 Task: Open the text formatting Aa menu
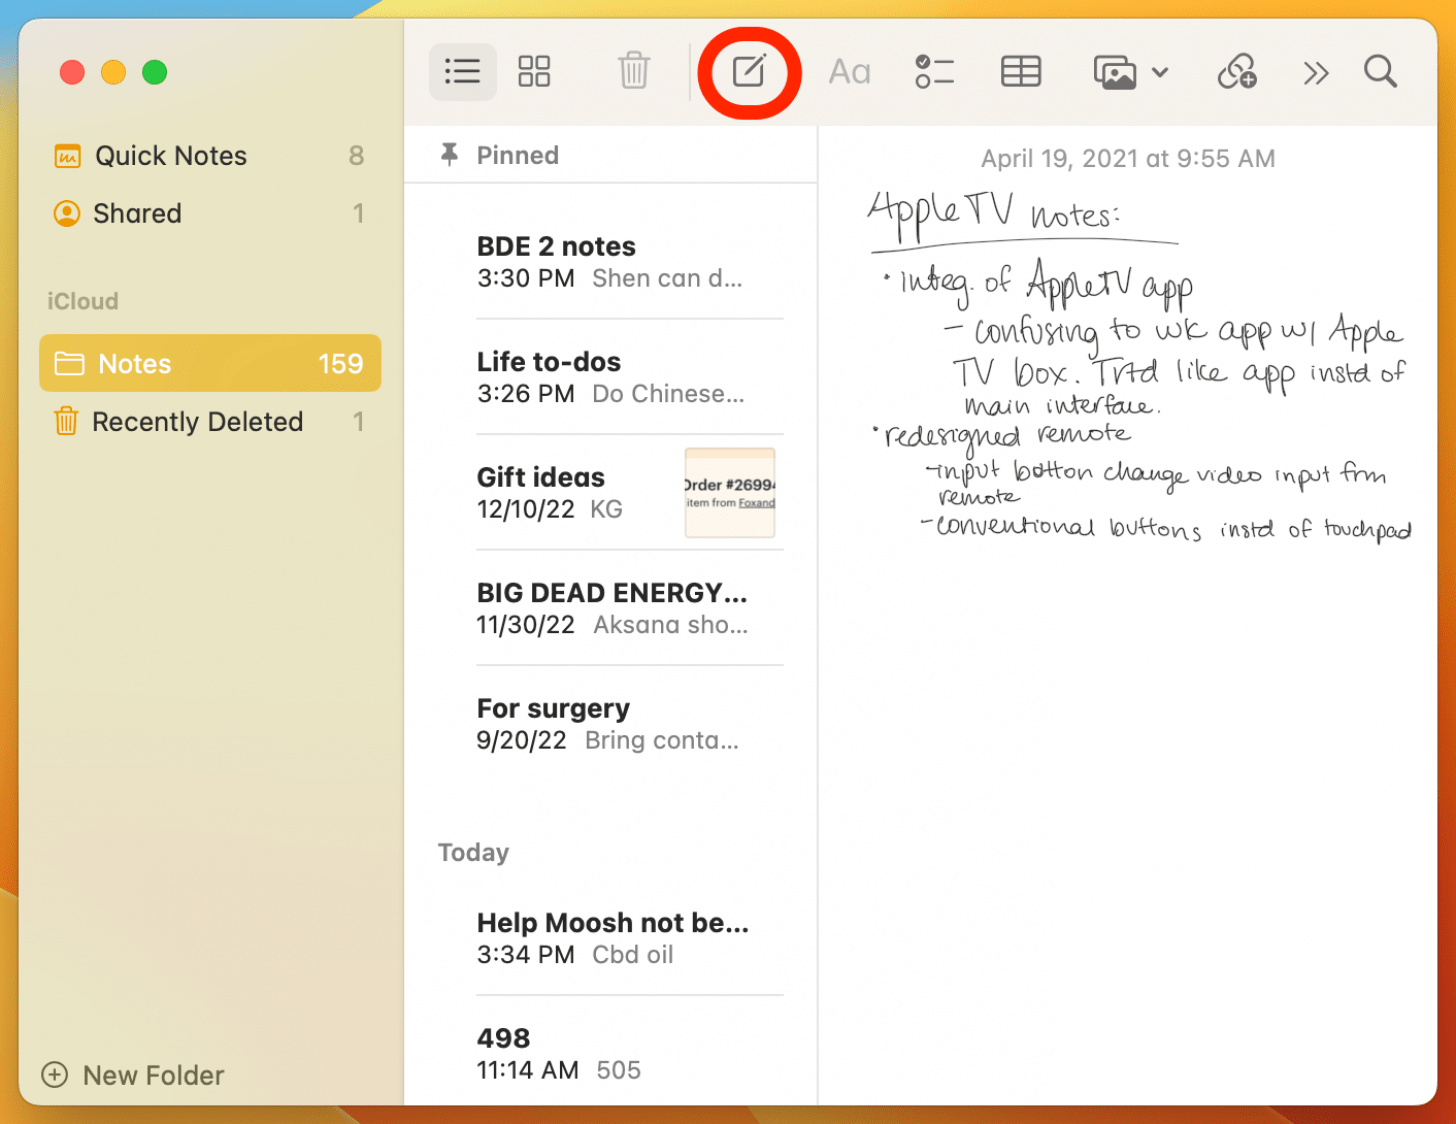(849, 71)
